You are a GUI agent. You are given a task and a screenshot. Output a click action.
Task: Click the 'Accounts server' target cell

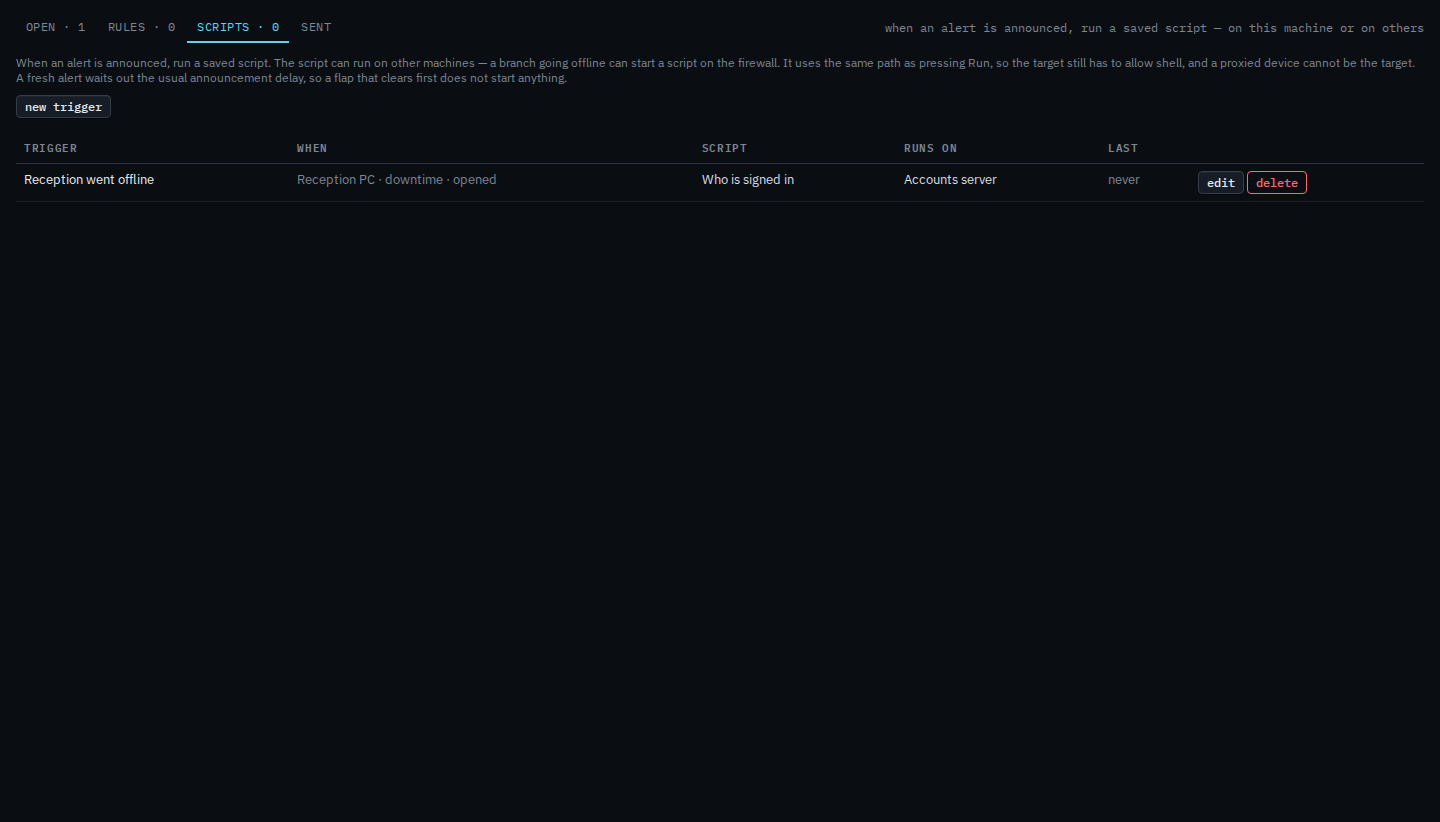[x=950, y=180]
